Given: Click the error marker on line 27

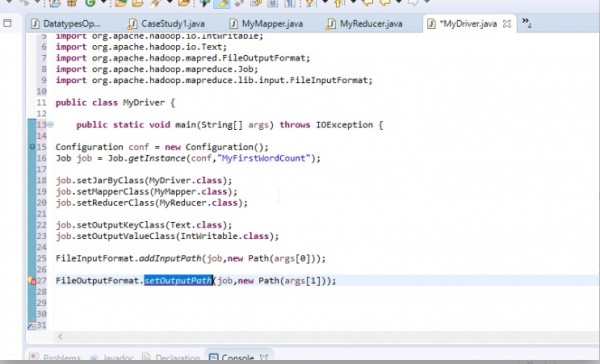Looking at the screenshot, I should pyautogui.click(x=32, y=281).
